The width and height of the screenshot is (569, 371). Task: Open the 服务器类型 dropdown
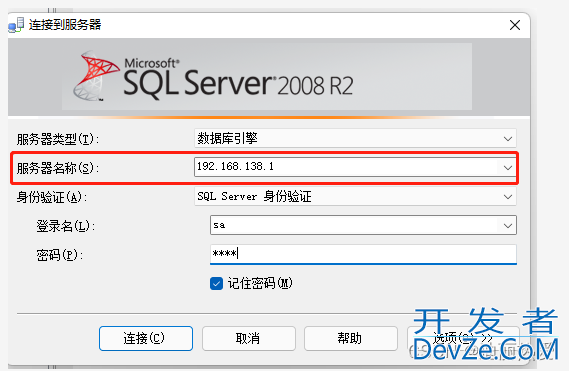pos(355,138)
